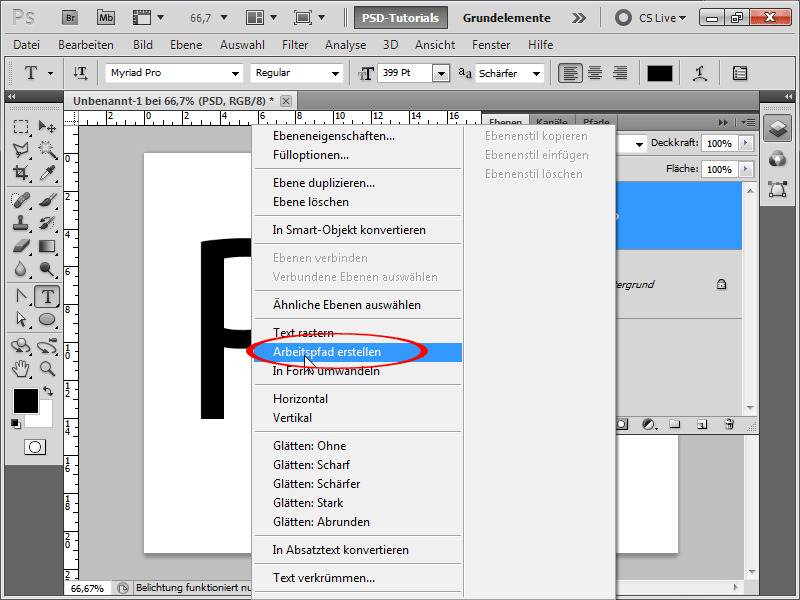Select the Hand tool

tap(21, 368)
